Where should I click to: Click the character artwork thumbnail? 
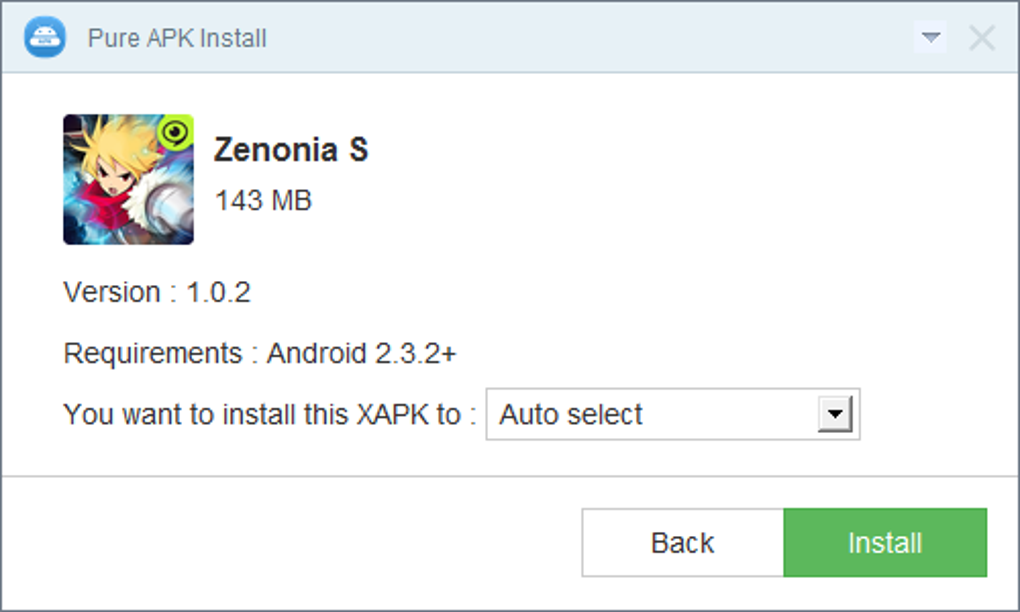pyautogui.click(x=128, y=178)
